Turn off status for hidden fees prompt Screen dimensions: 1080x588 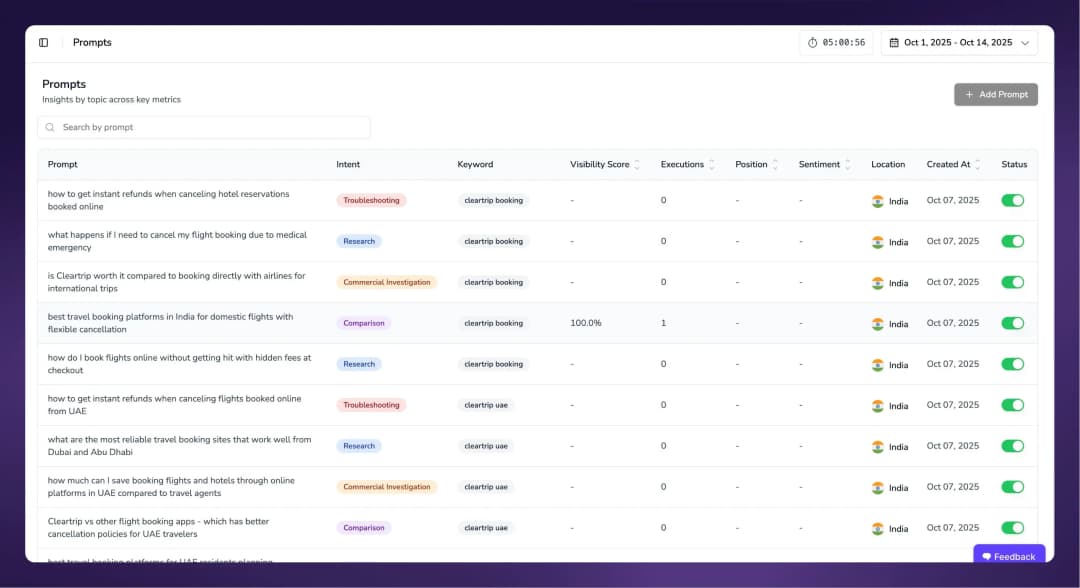coord(1012,365)
